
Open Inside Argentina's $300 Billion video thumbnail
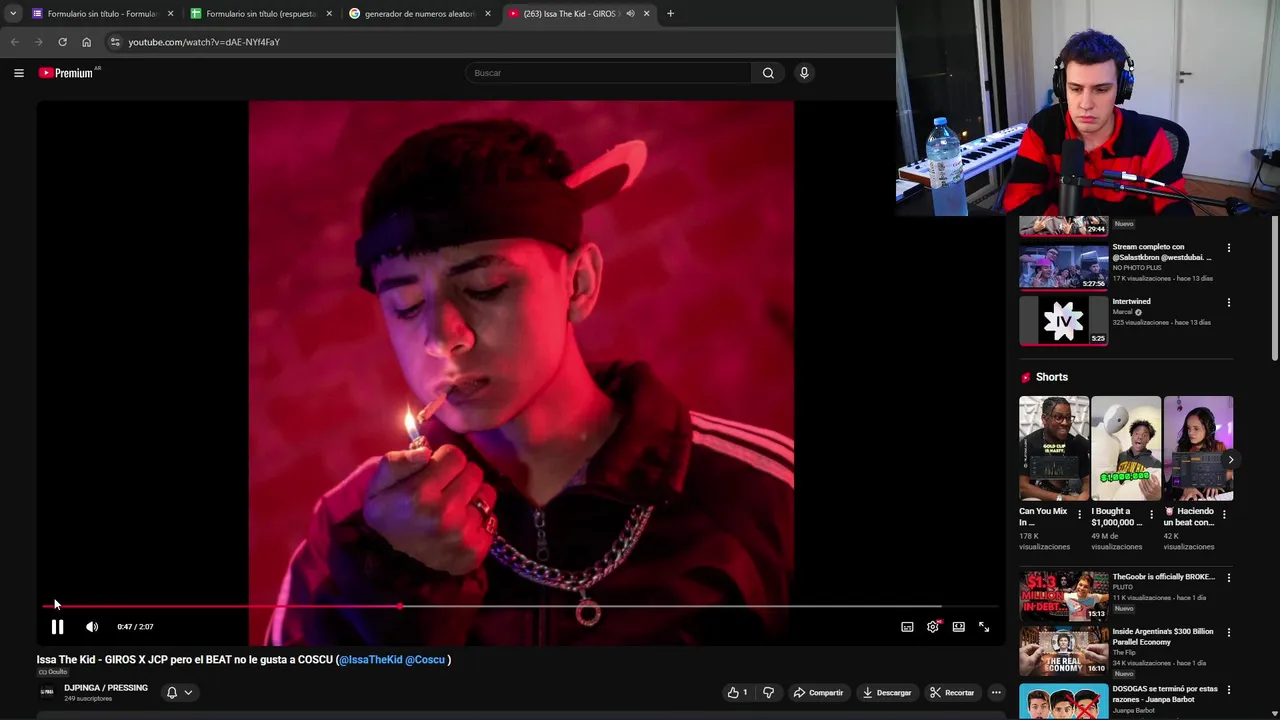1063,651
